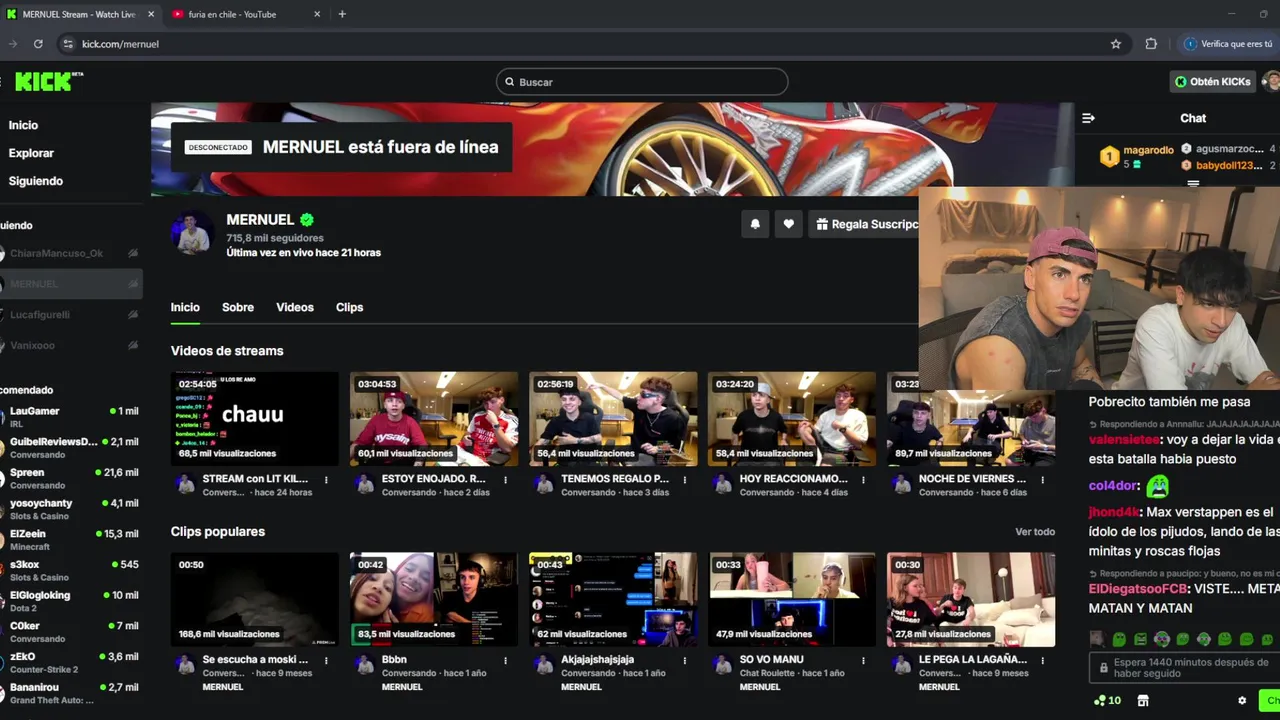
Task: View site information icon in address bar
Action: click(x=68, y=44)
